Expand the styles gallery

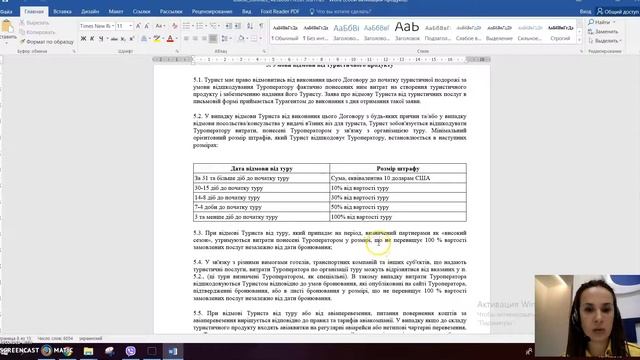coord(579,40)
